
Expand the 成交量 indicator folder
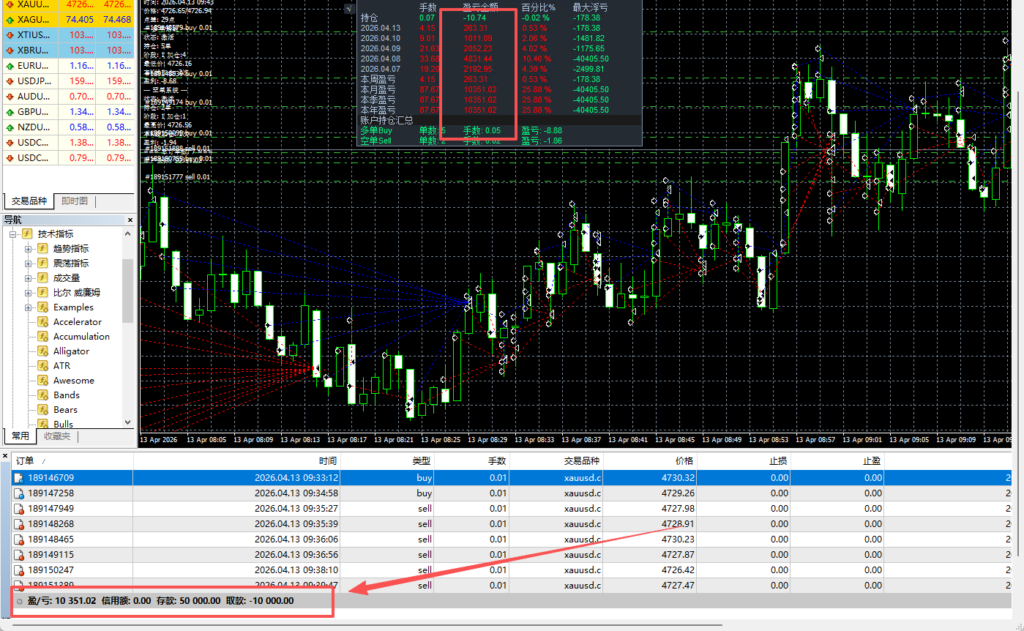(29, 278)
